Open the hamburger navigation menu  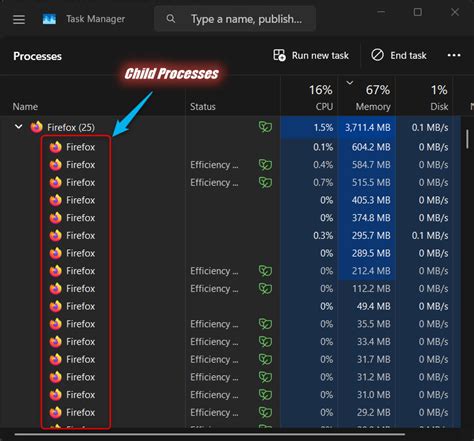click(x=19, y=19)
